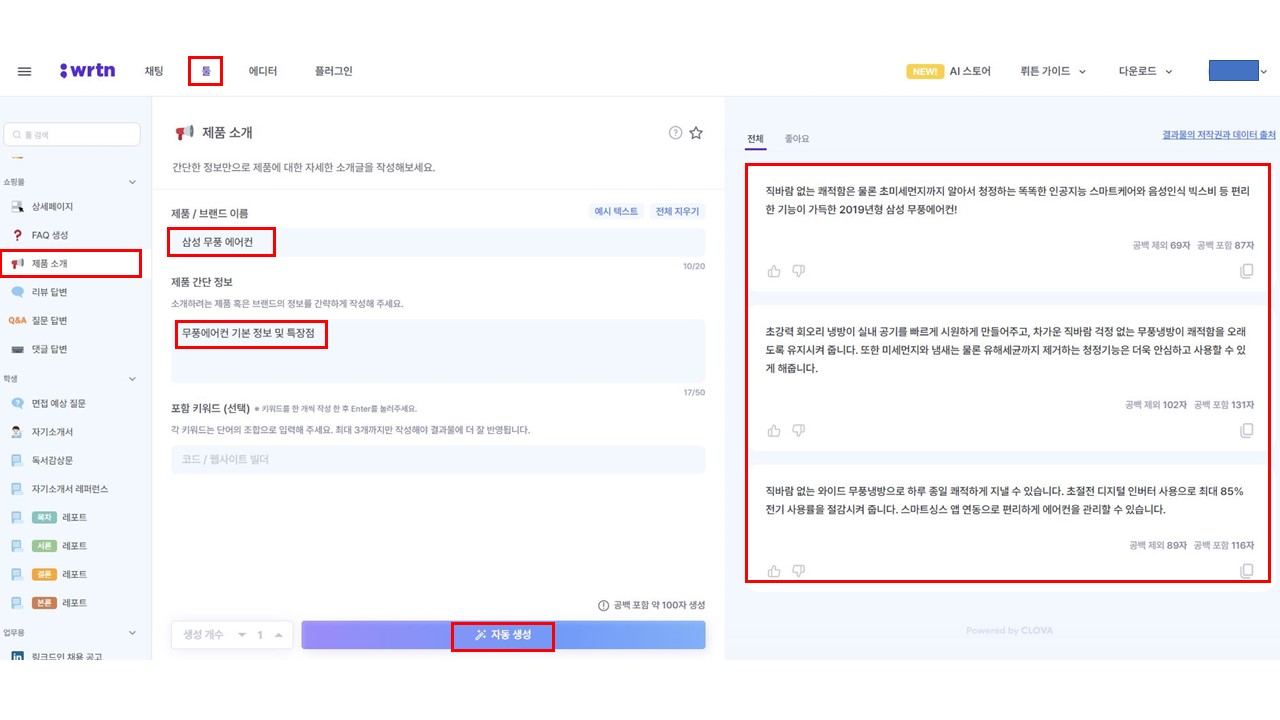Viewport: 1280px width, 720px height.
Task: Open the hamburger menu icon
Action: click(x=25, y=71)
